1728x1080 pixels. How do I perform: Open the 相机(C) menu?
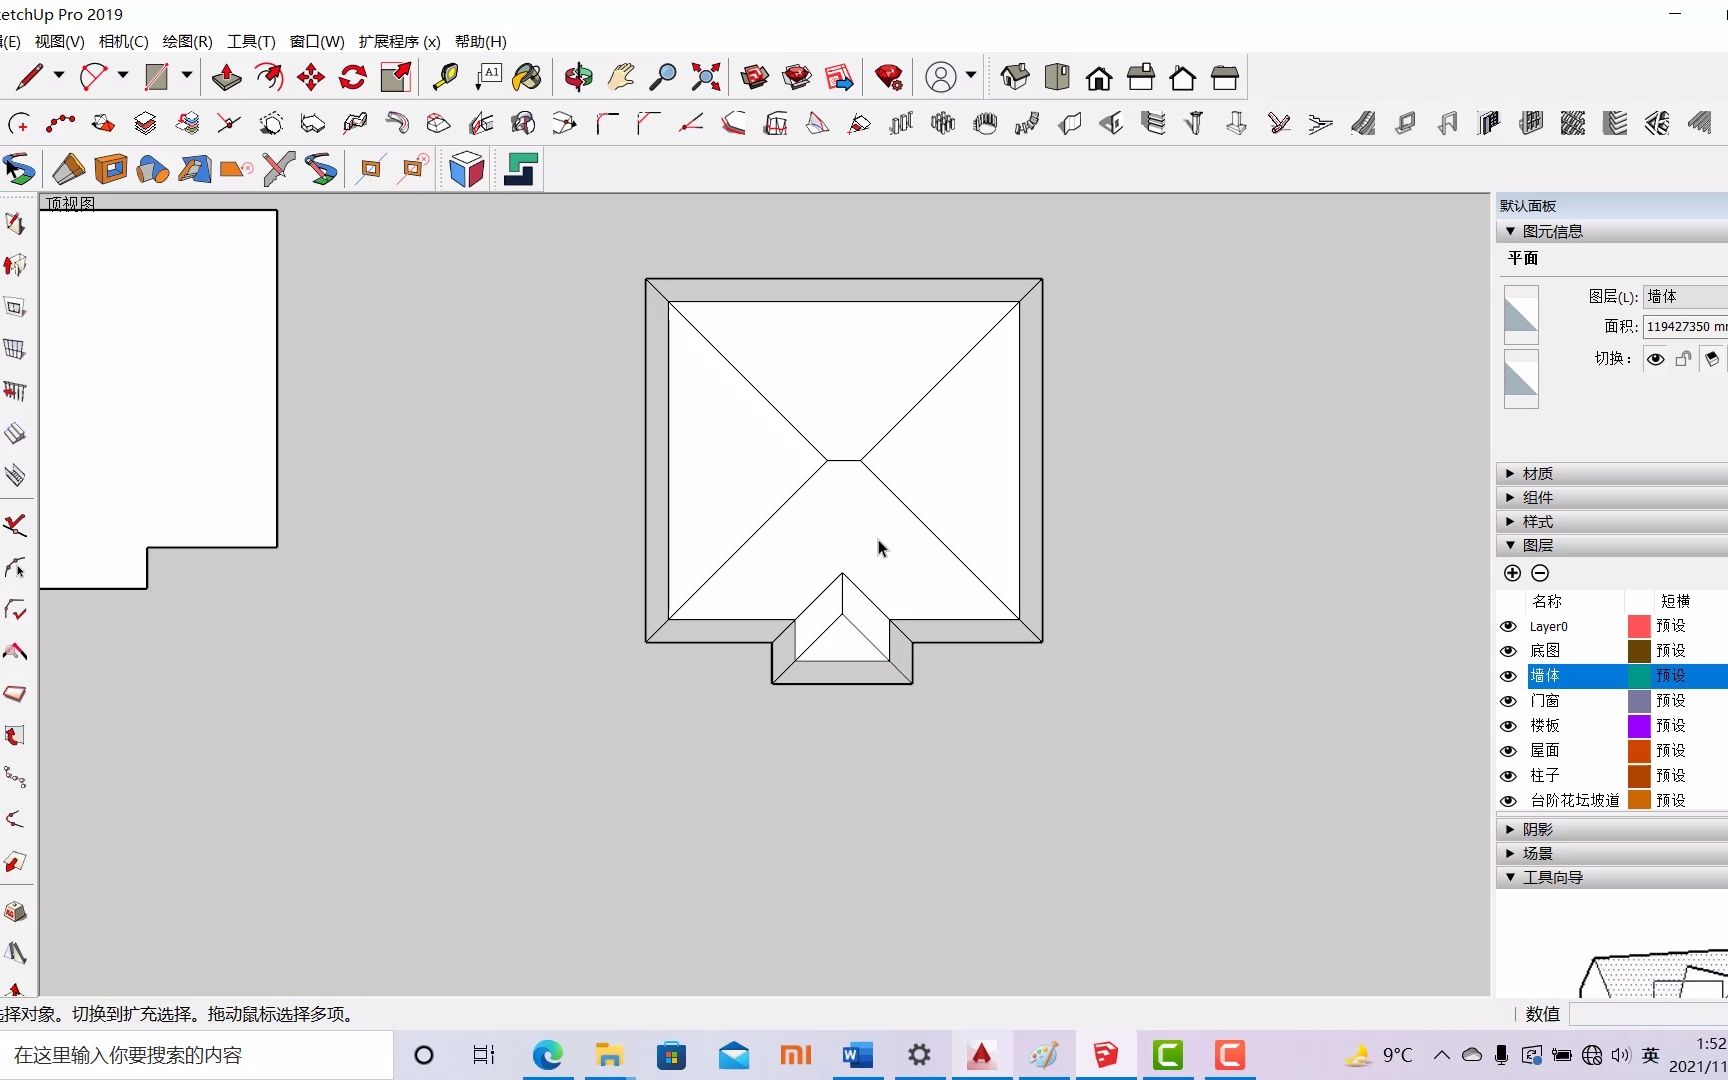tap(123, 41)
